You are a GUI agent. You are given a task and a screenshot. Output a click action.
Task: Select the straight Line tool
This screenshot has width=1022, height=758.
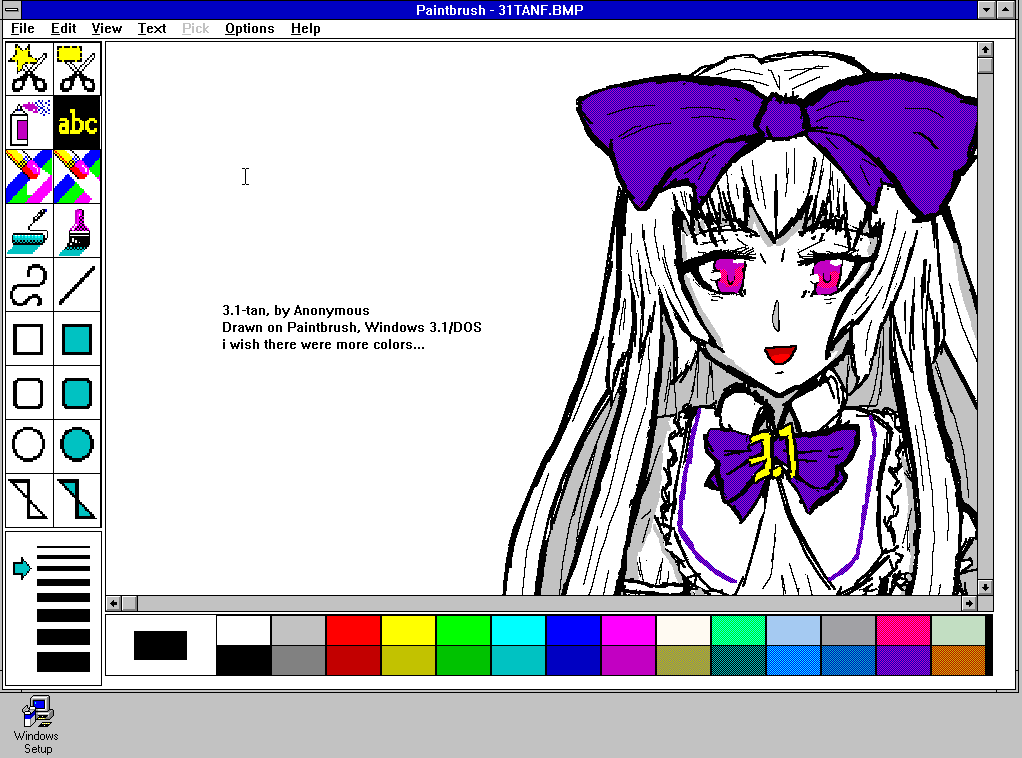(78, 285)
